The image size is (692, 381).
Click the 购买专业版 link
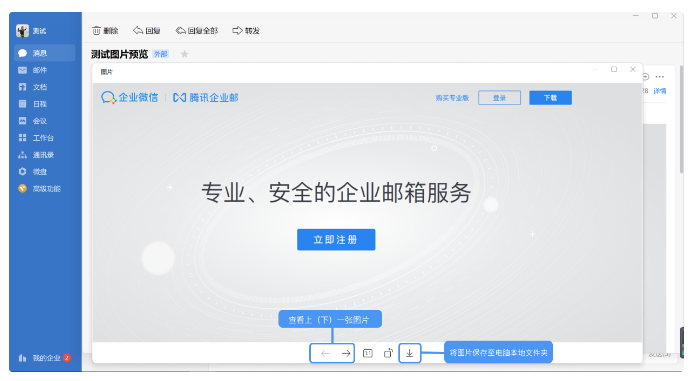coord(452,98)
